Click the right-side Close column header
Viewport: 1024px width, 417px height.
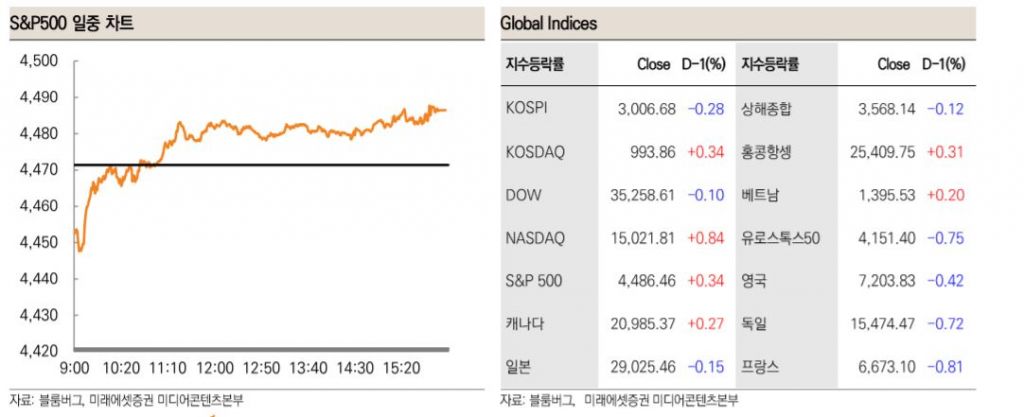pos(893,64)
